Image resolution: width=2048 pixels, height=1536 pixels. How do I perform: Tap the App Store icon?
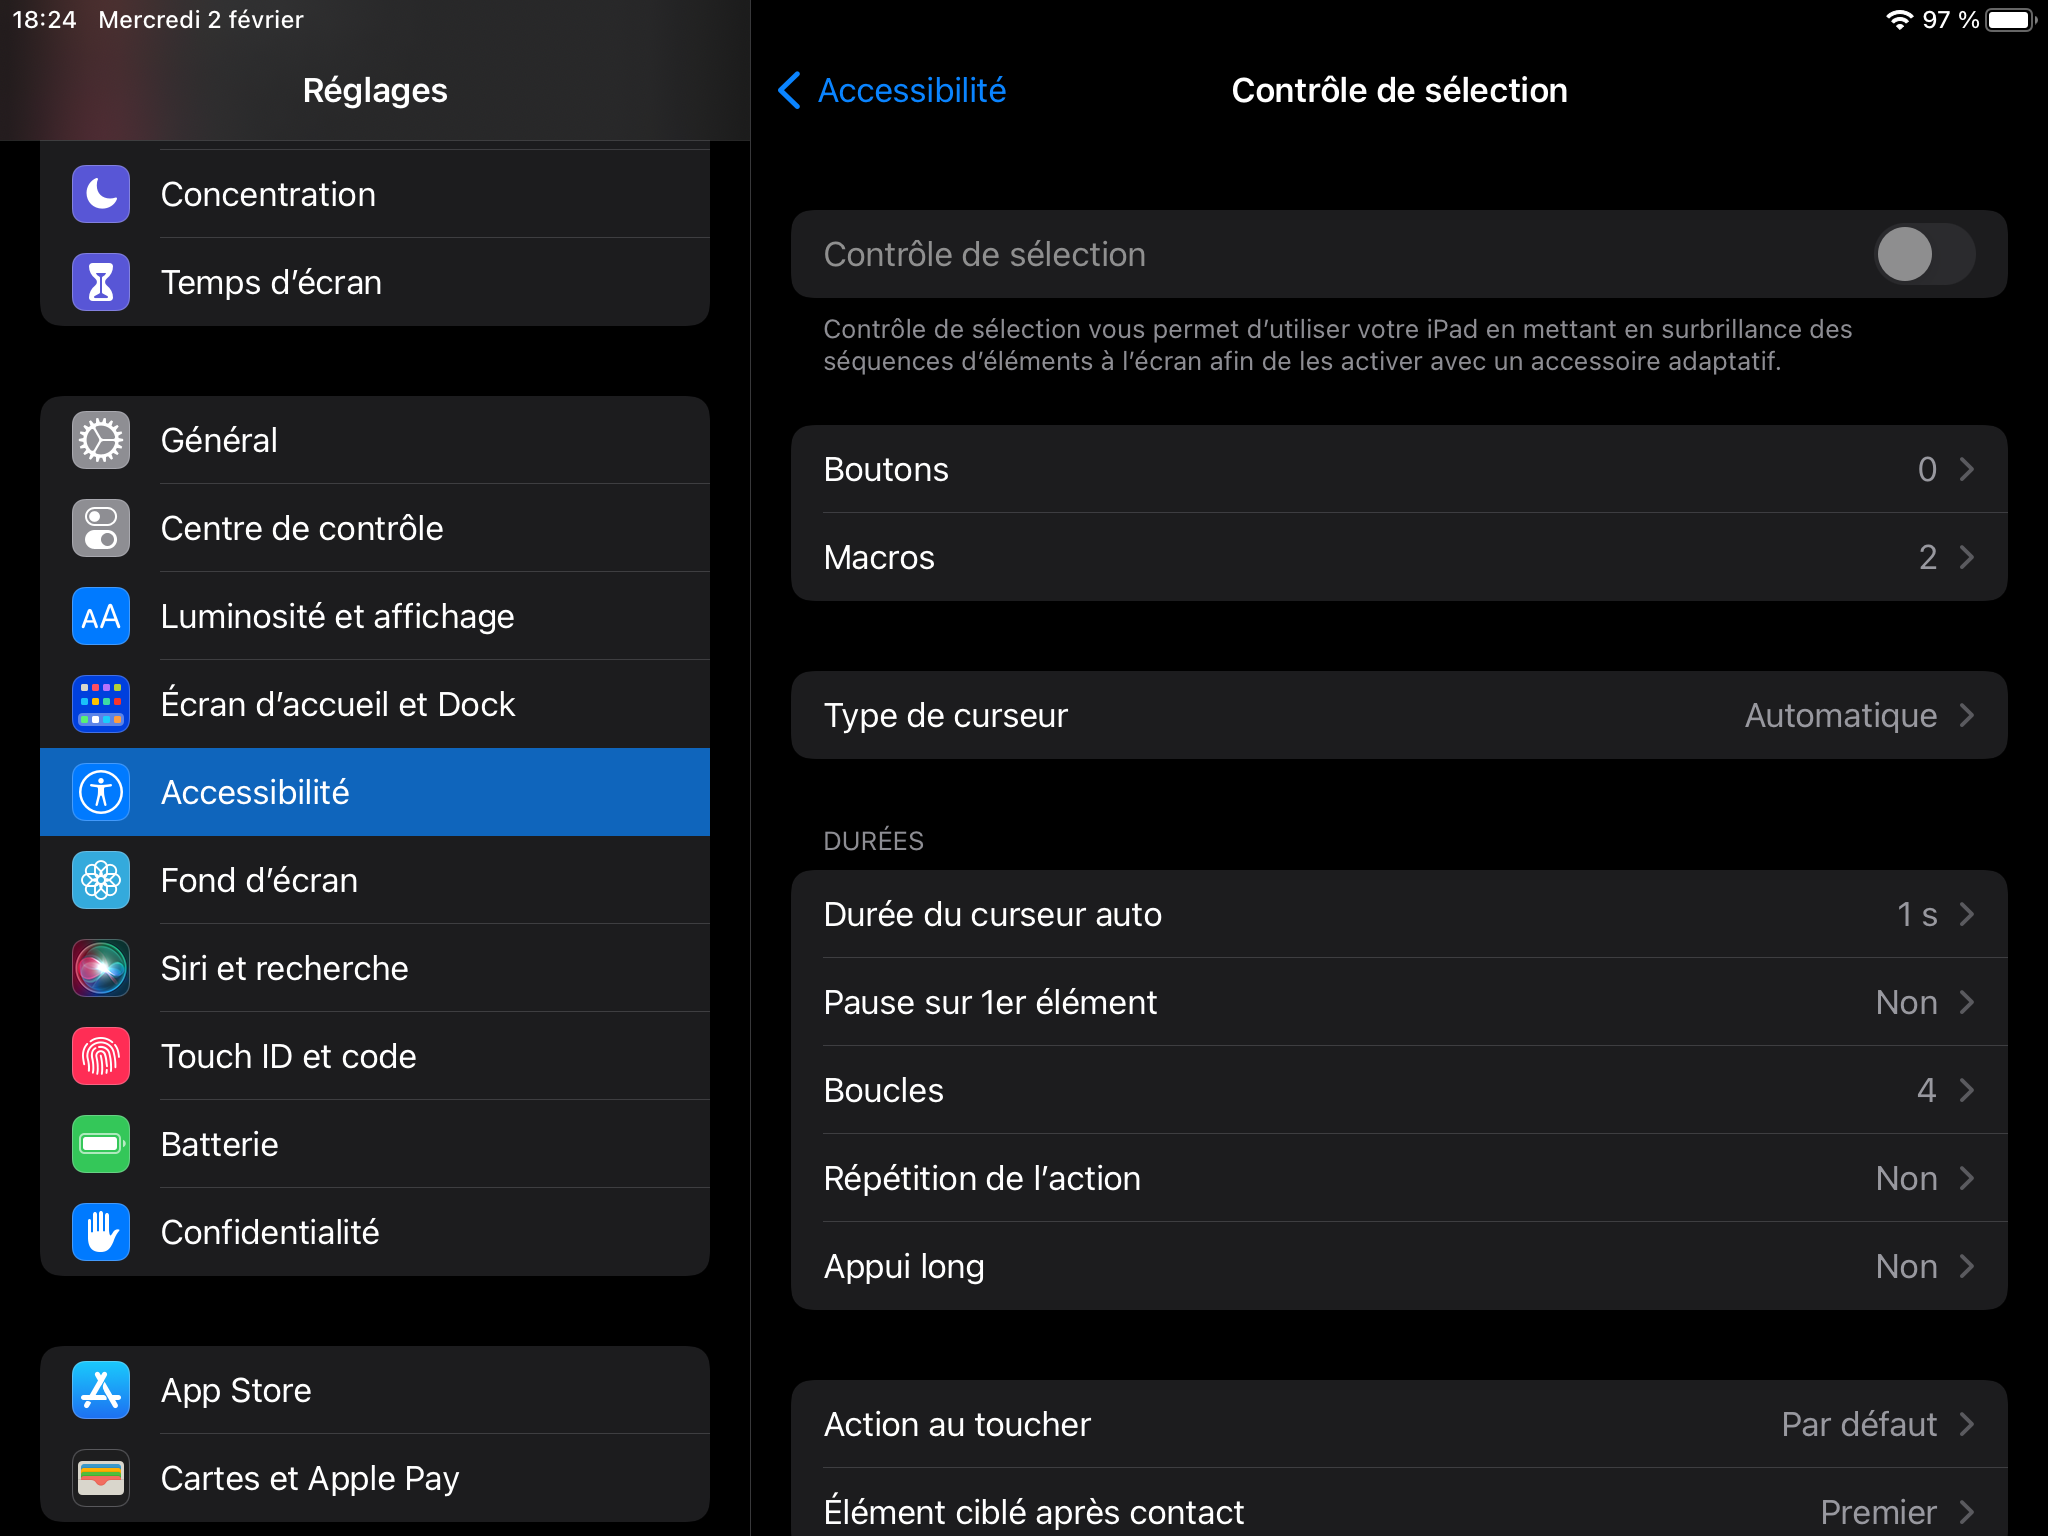(x=101, y=1390)
